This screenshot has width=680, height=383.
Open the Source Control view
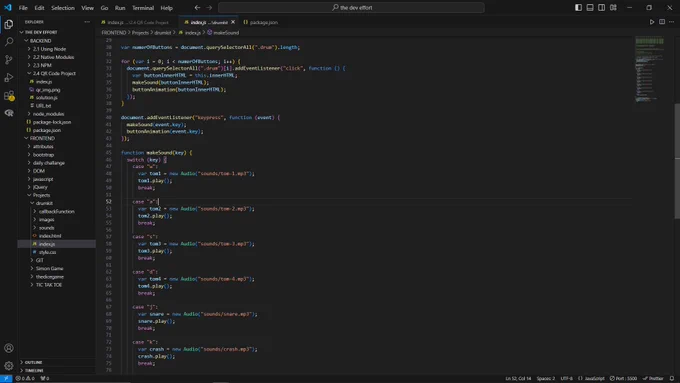pyautogui.click(x=9, y=60)
